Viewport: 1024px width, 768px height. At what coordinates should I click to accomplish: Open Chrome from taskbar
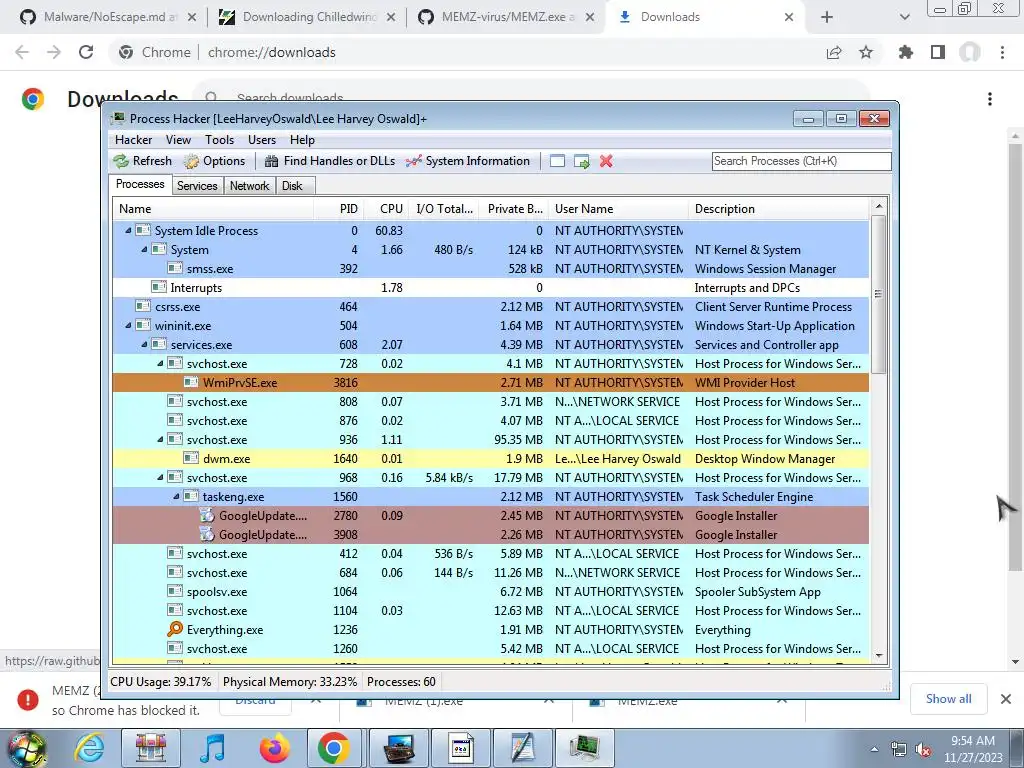click(334, 748)
